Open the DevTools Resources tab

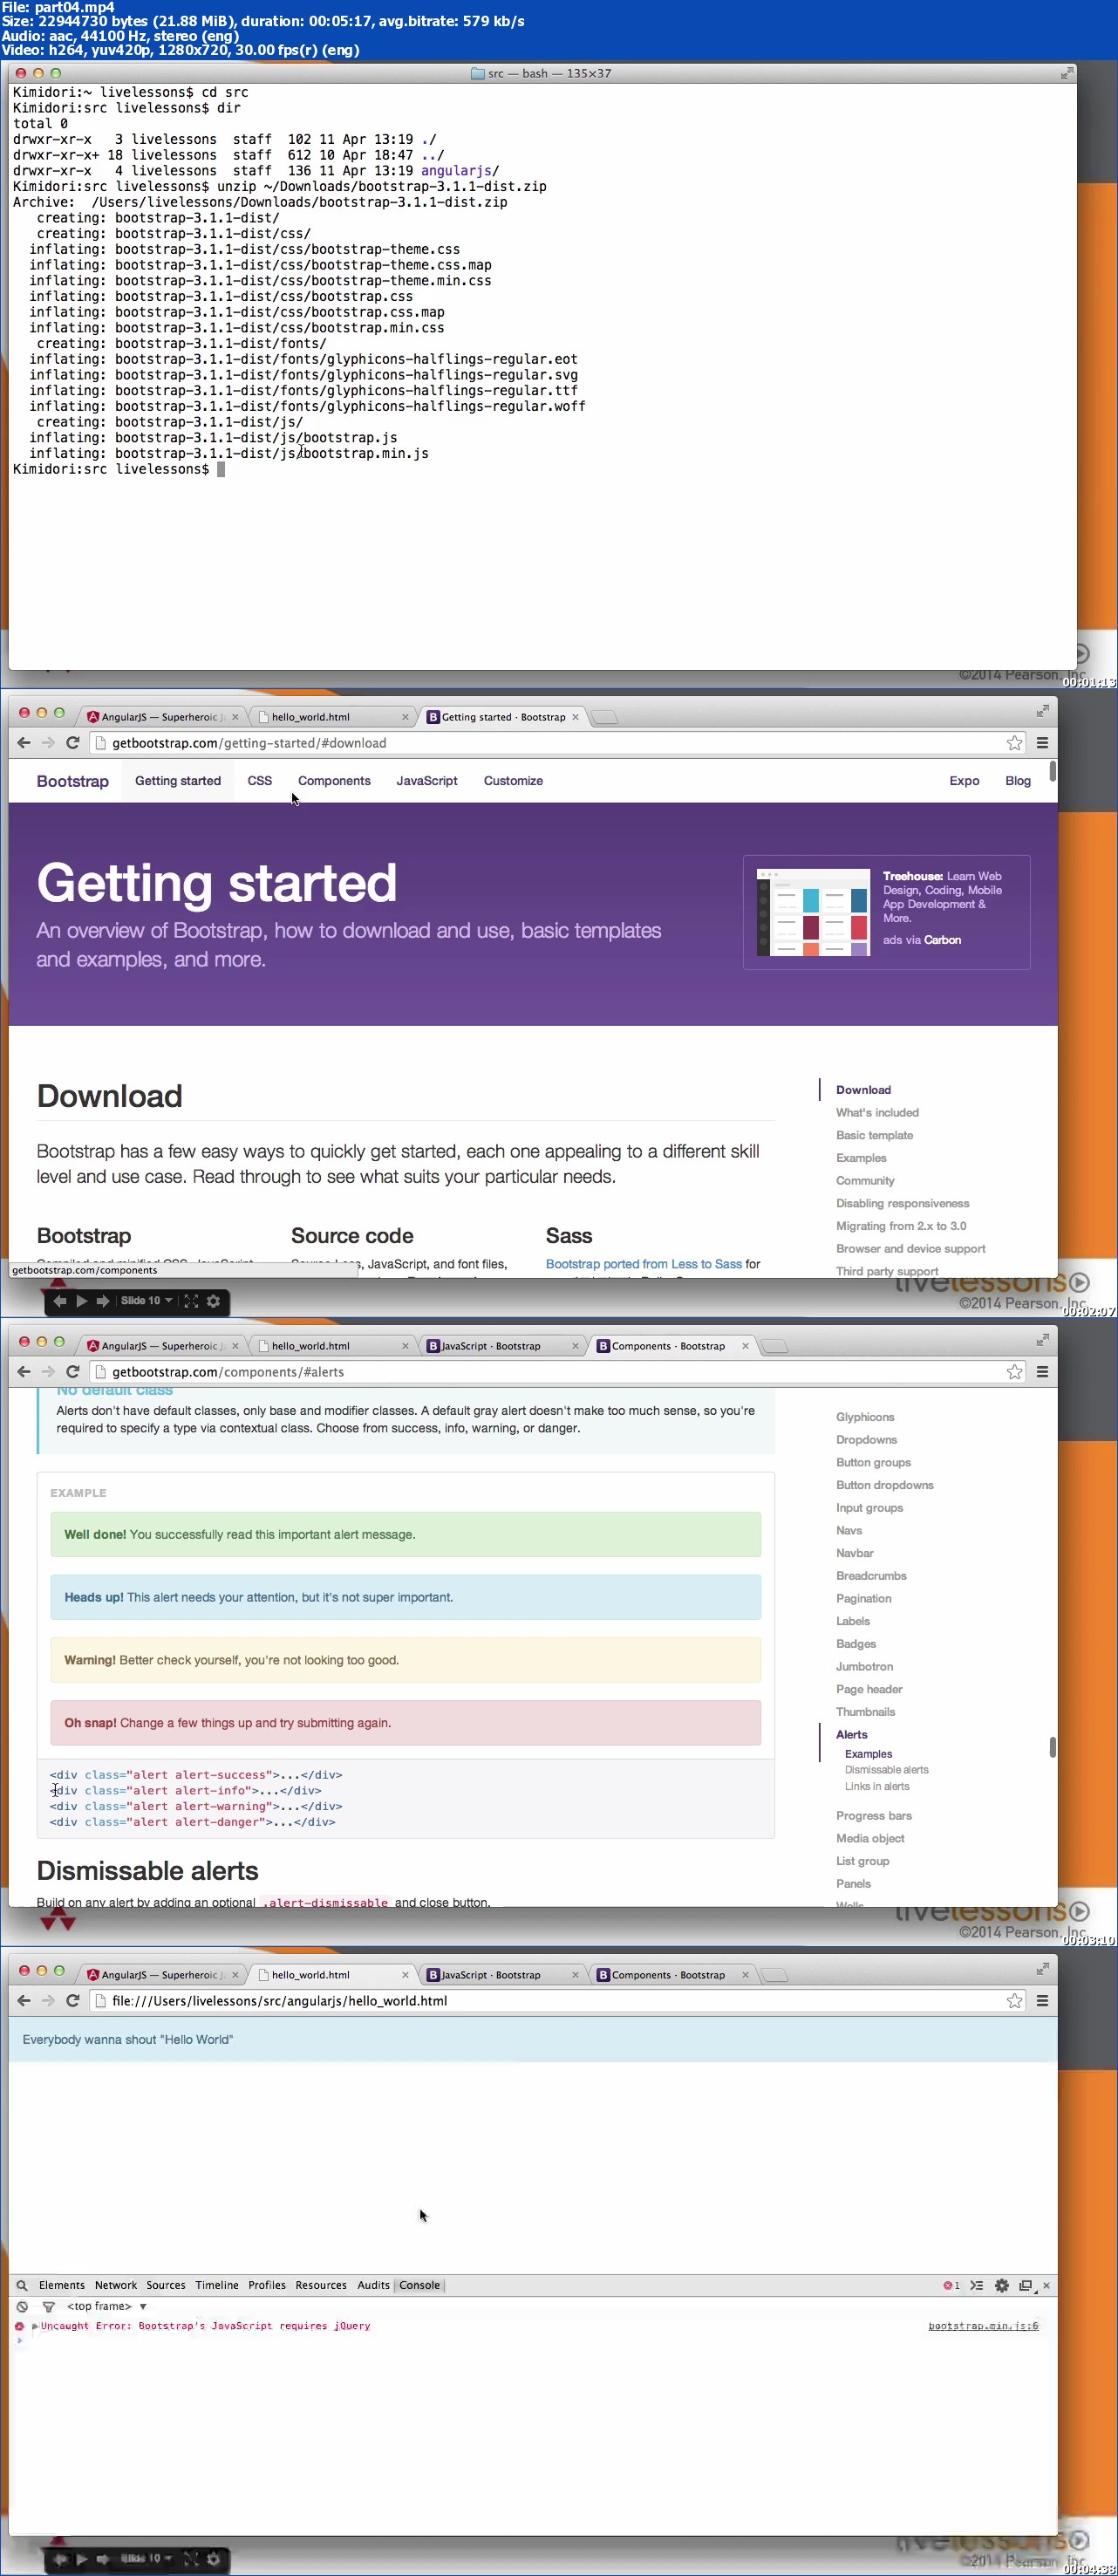tap(321, 2285)
